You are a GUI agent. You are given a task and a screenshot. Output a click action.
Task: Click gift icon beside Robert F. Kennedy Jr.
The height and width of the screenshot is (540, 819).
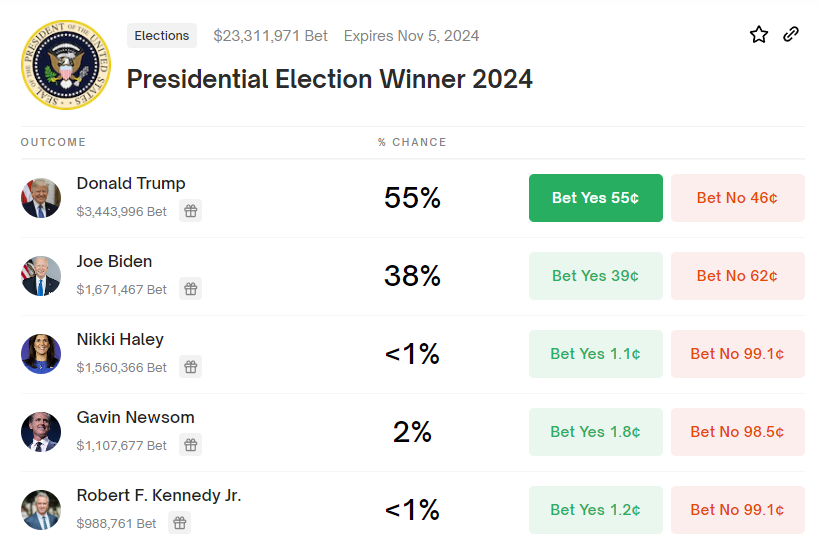180,523
